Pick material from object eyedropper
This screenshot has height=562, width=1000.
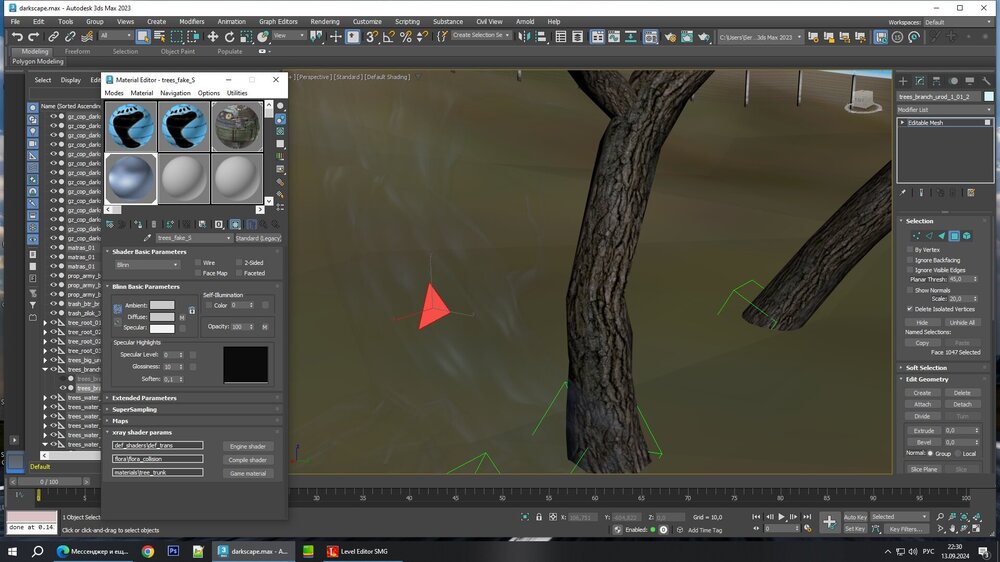tap(149, 238)
